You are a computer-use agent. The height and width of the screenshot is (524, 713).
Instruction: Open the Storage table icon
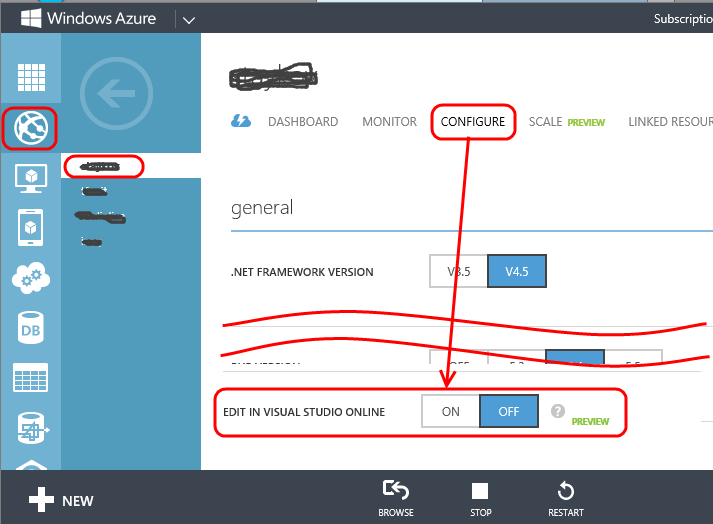tap(30, 378)
